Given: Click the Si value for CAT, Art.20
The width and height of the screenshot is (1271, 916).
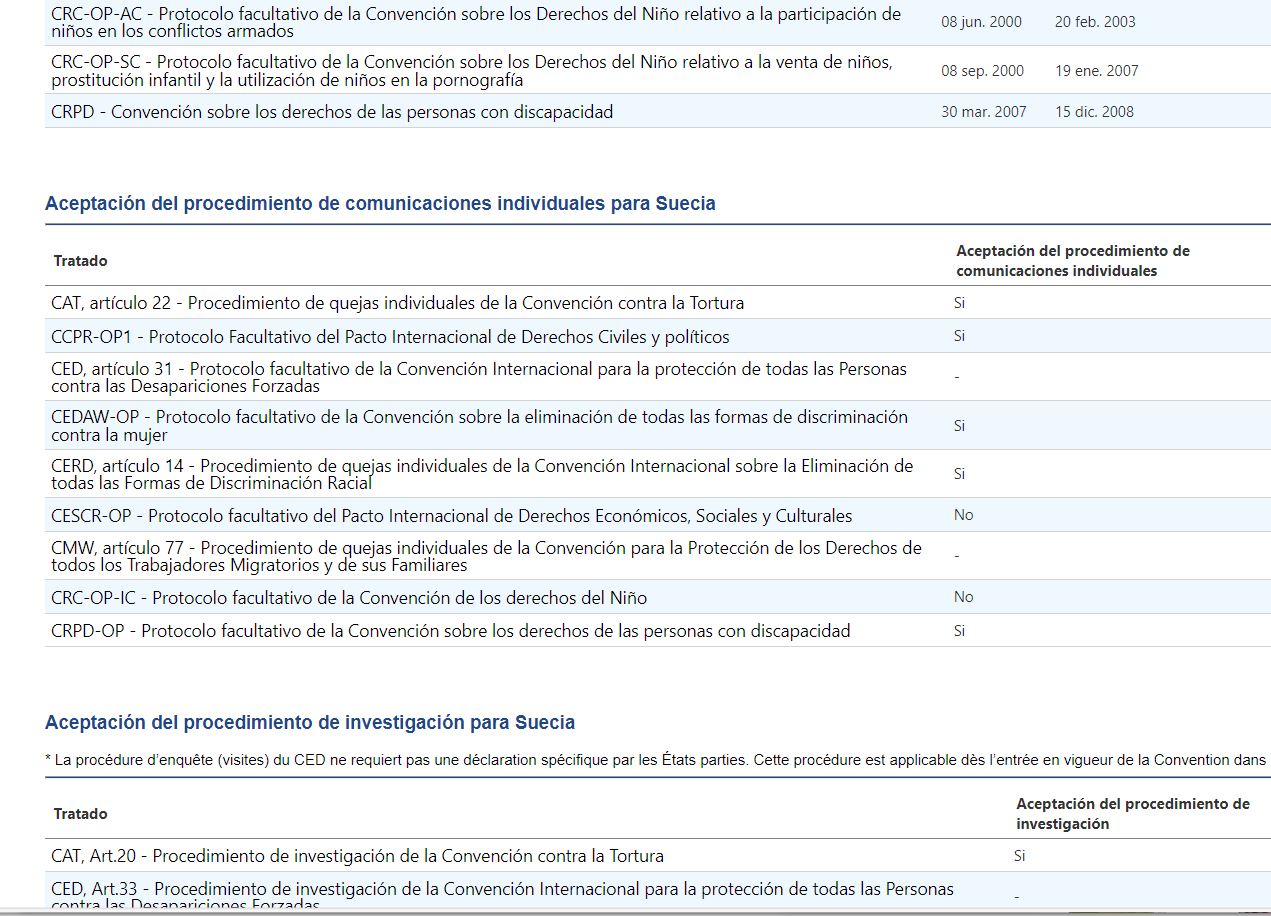Looking at the screenshot, I should pos(1019,856).
